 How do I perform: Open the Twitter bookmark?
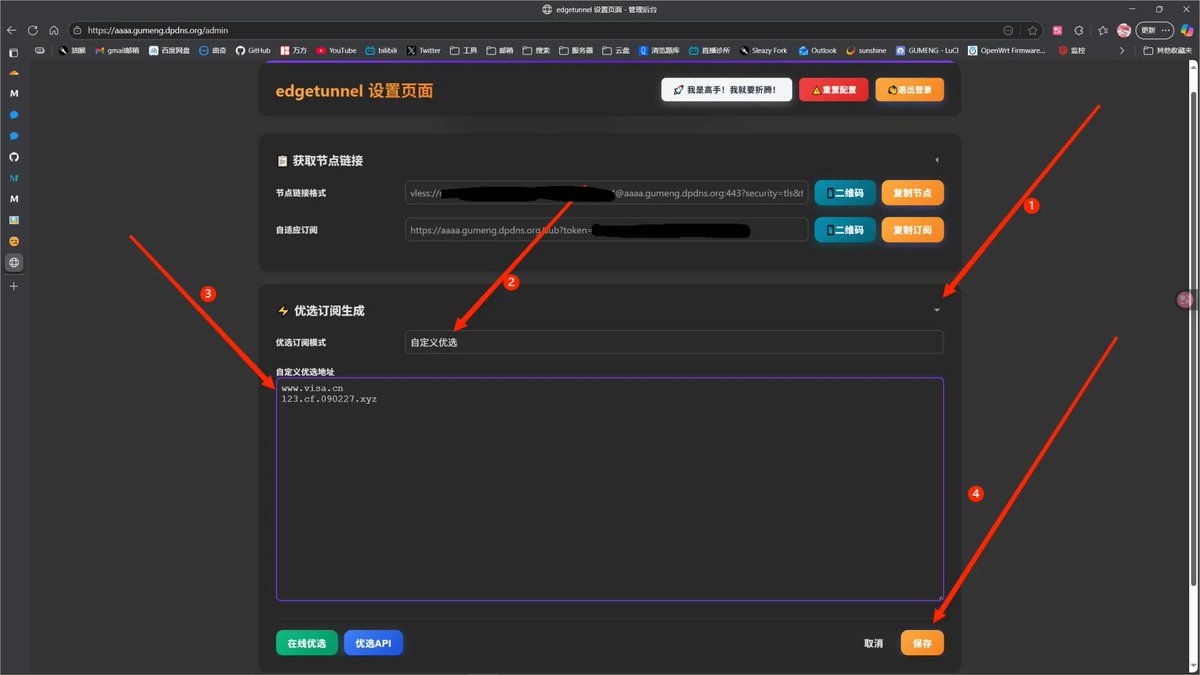pos(424,50)
